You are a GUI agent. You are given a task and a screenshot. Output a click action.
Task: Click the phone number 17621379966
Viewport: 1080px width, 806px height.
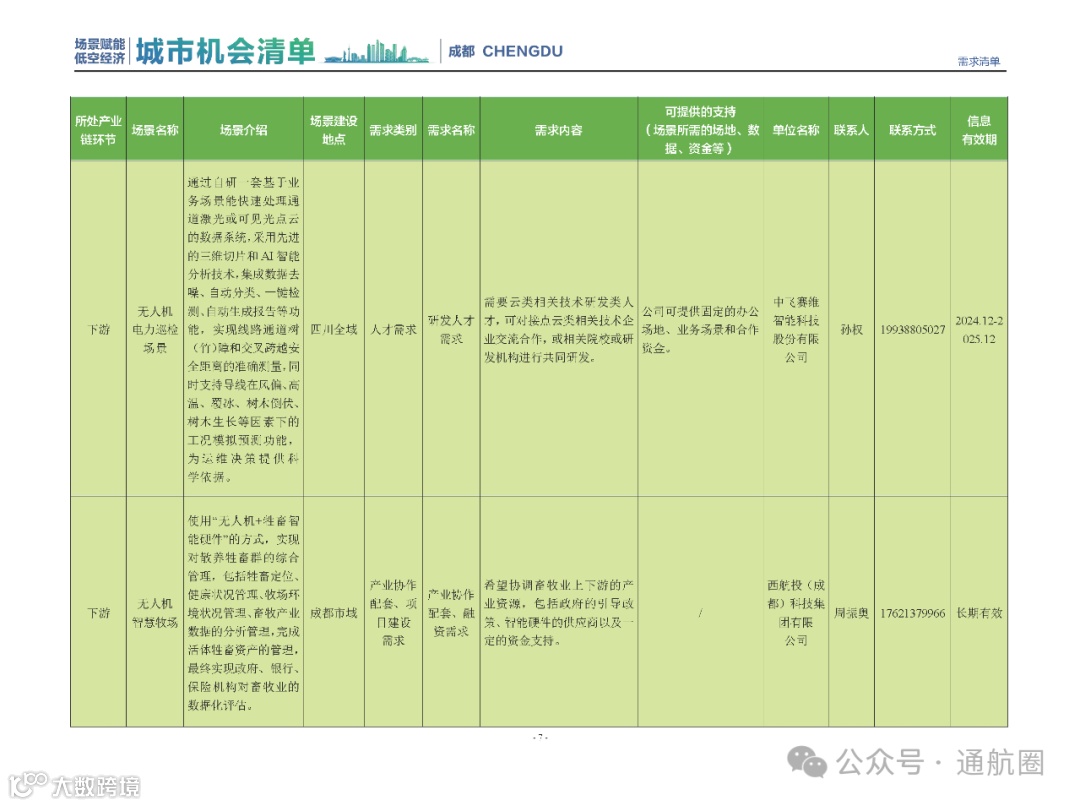913,613
